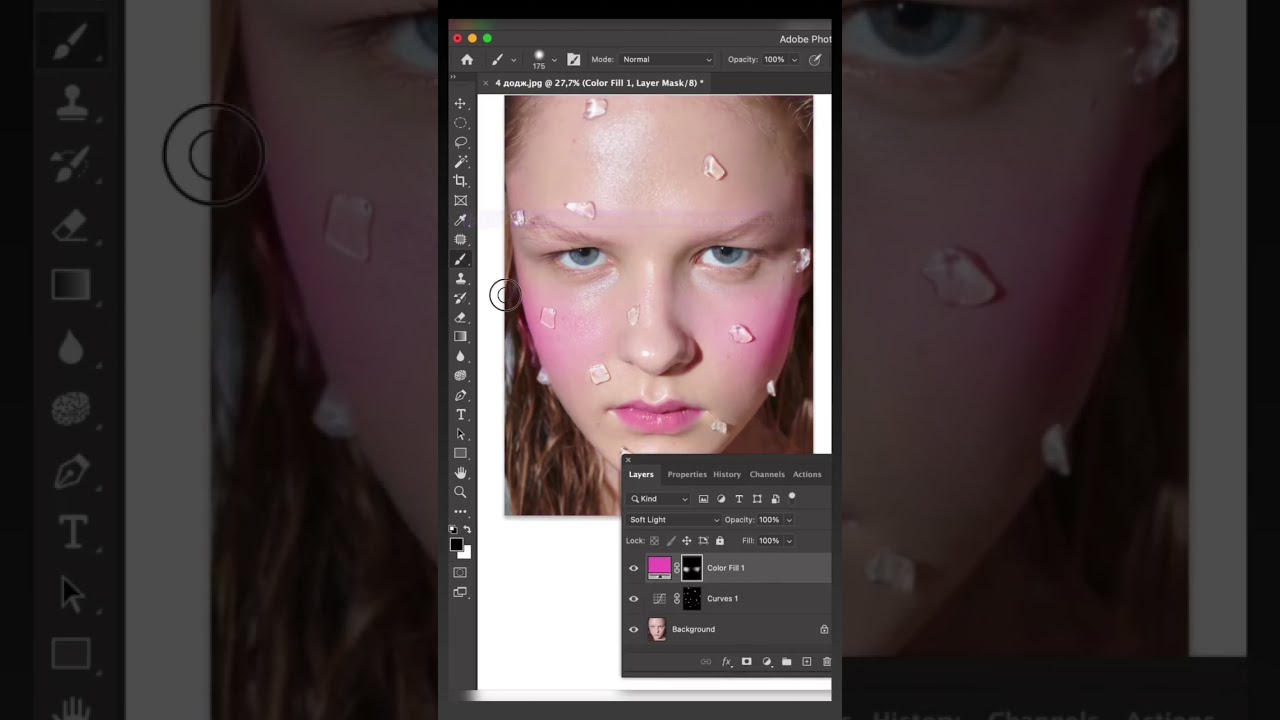Hide the Curves 1 layer

coord(633,599)
